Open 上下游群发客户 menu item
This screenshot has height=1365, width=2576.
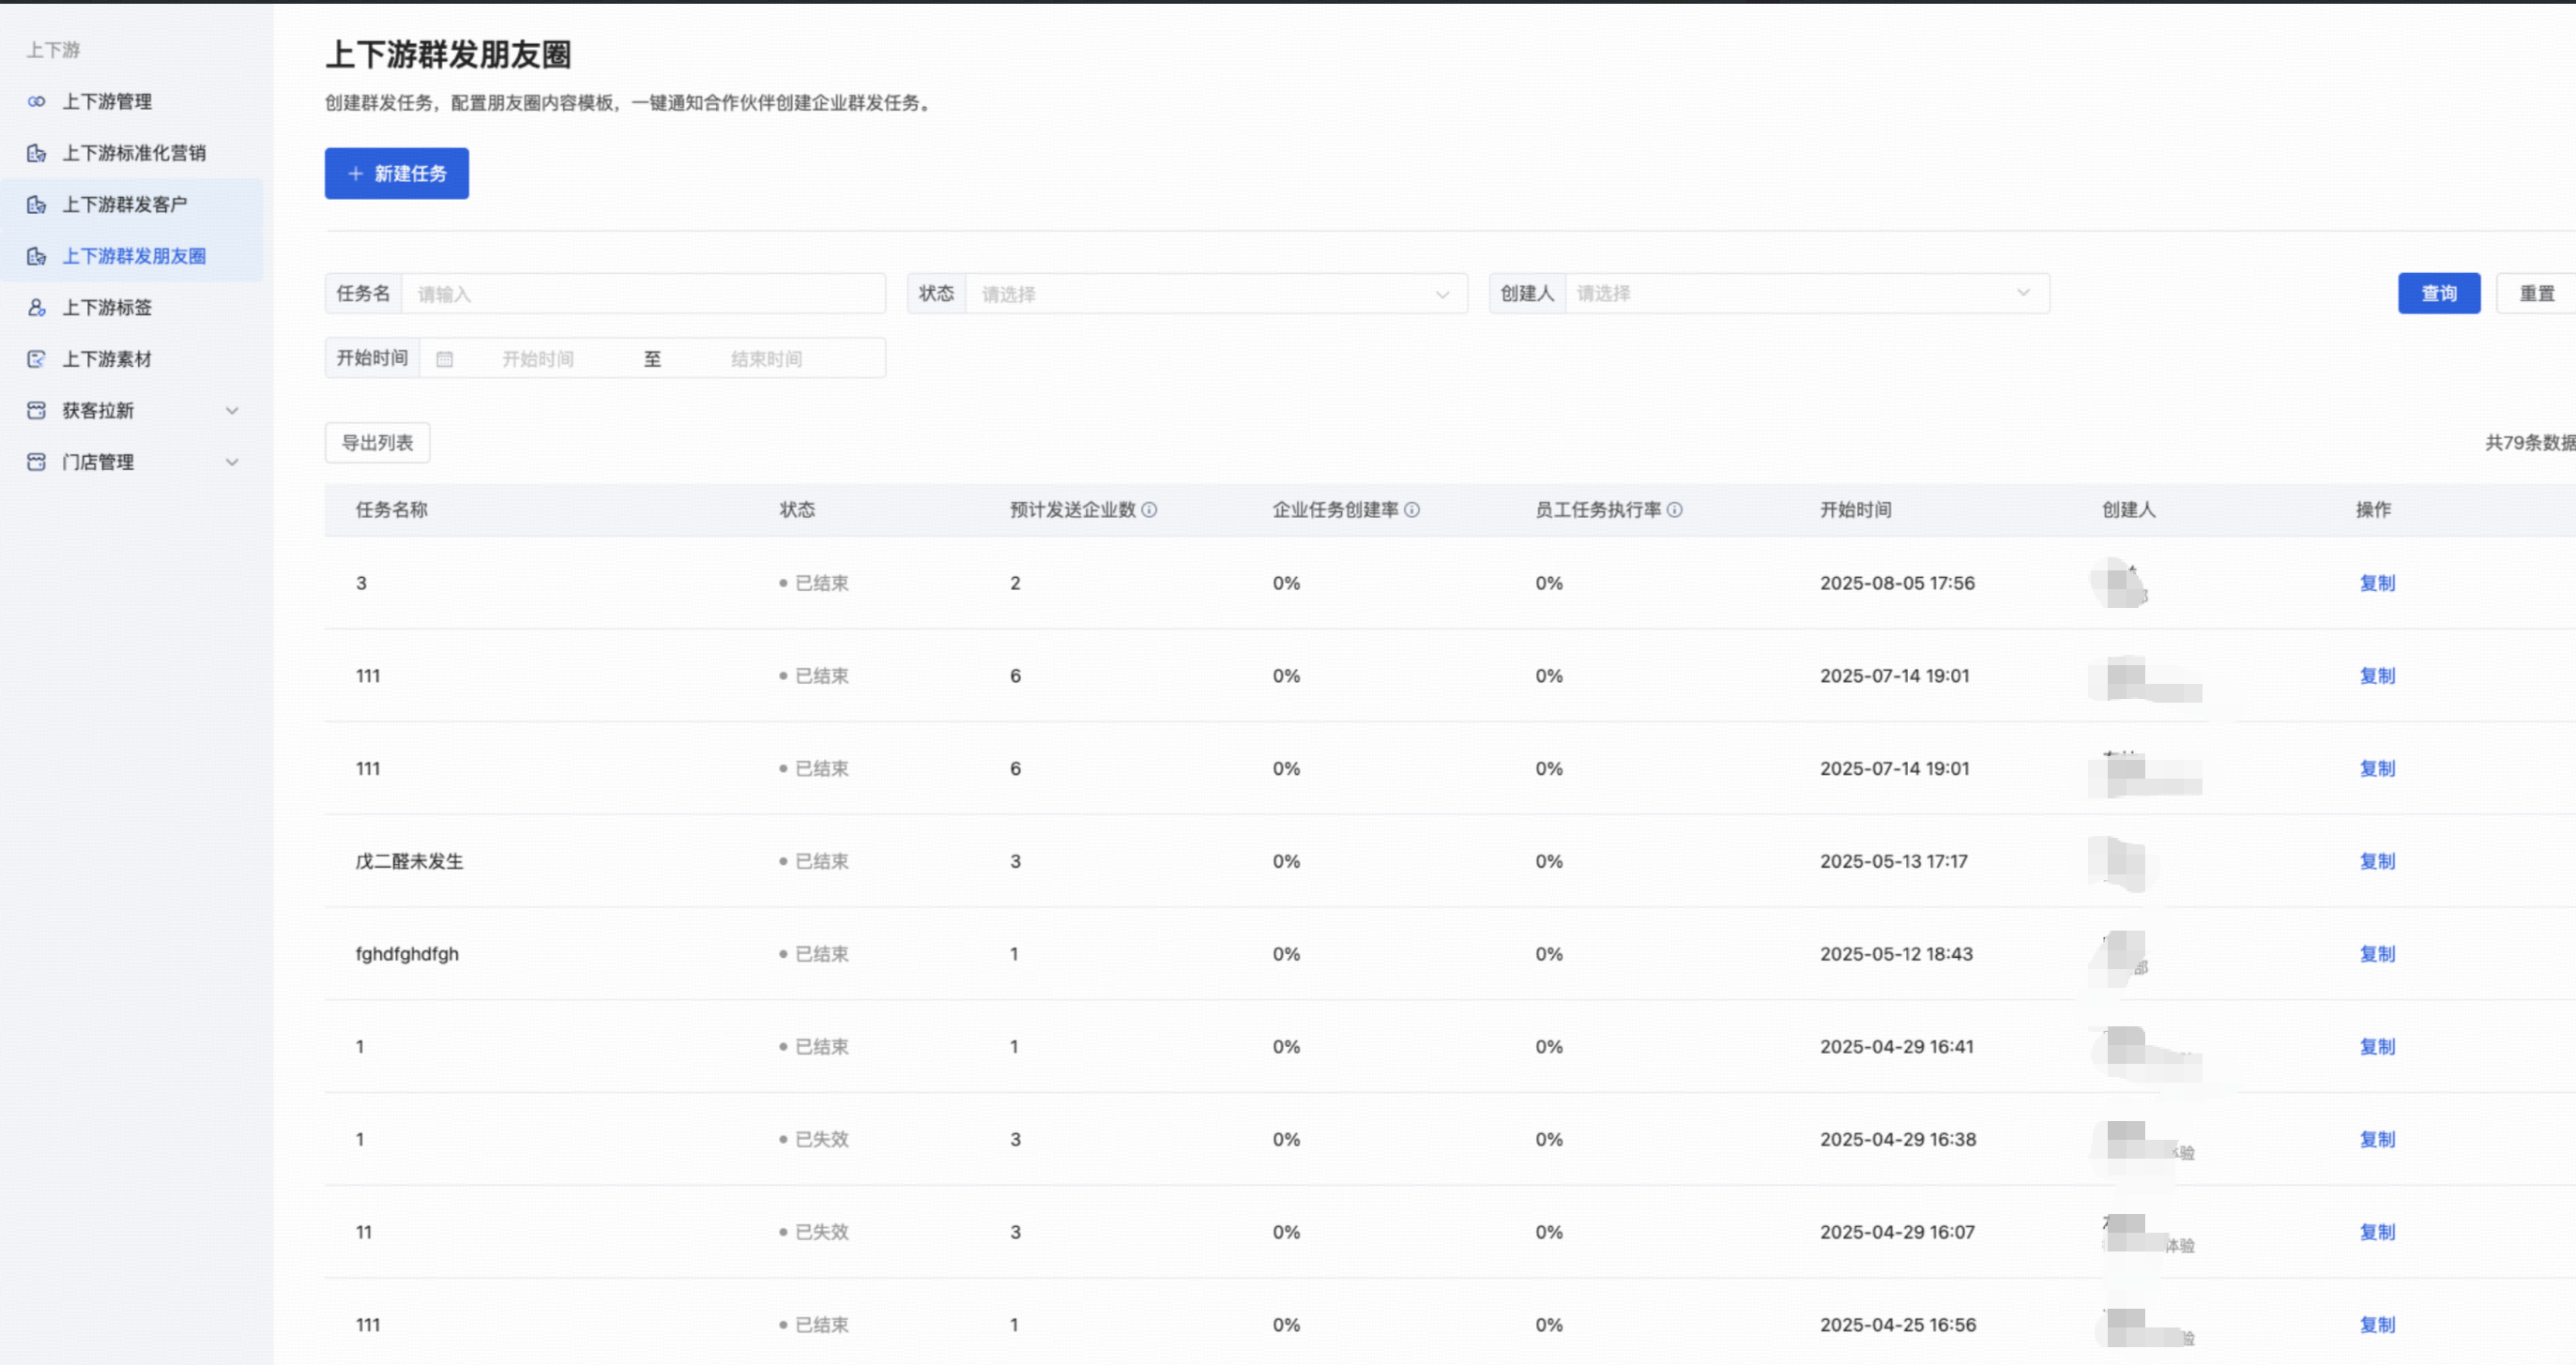pos(132,204)
